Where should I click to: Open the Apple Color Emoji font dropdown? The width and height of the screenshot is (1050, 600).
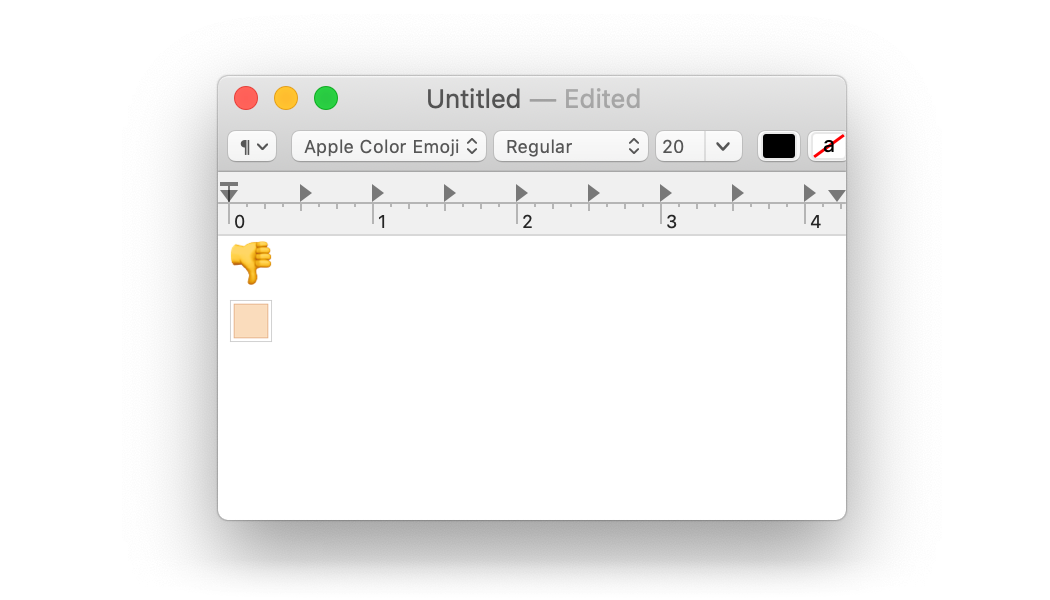tap(389, 146)
